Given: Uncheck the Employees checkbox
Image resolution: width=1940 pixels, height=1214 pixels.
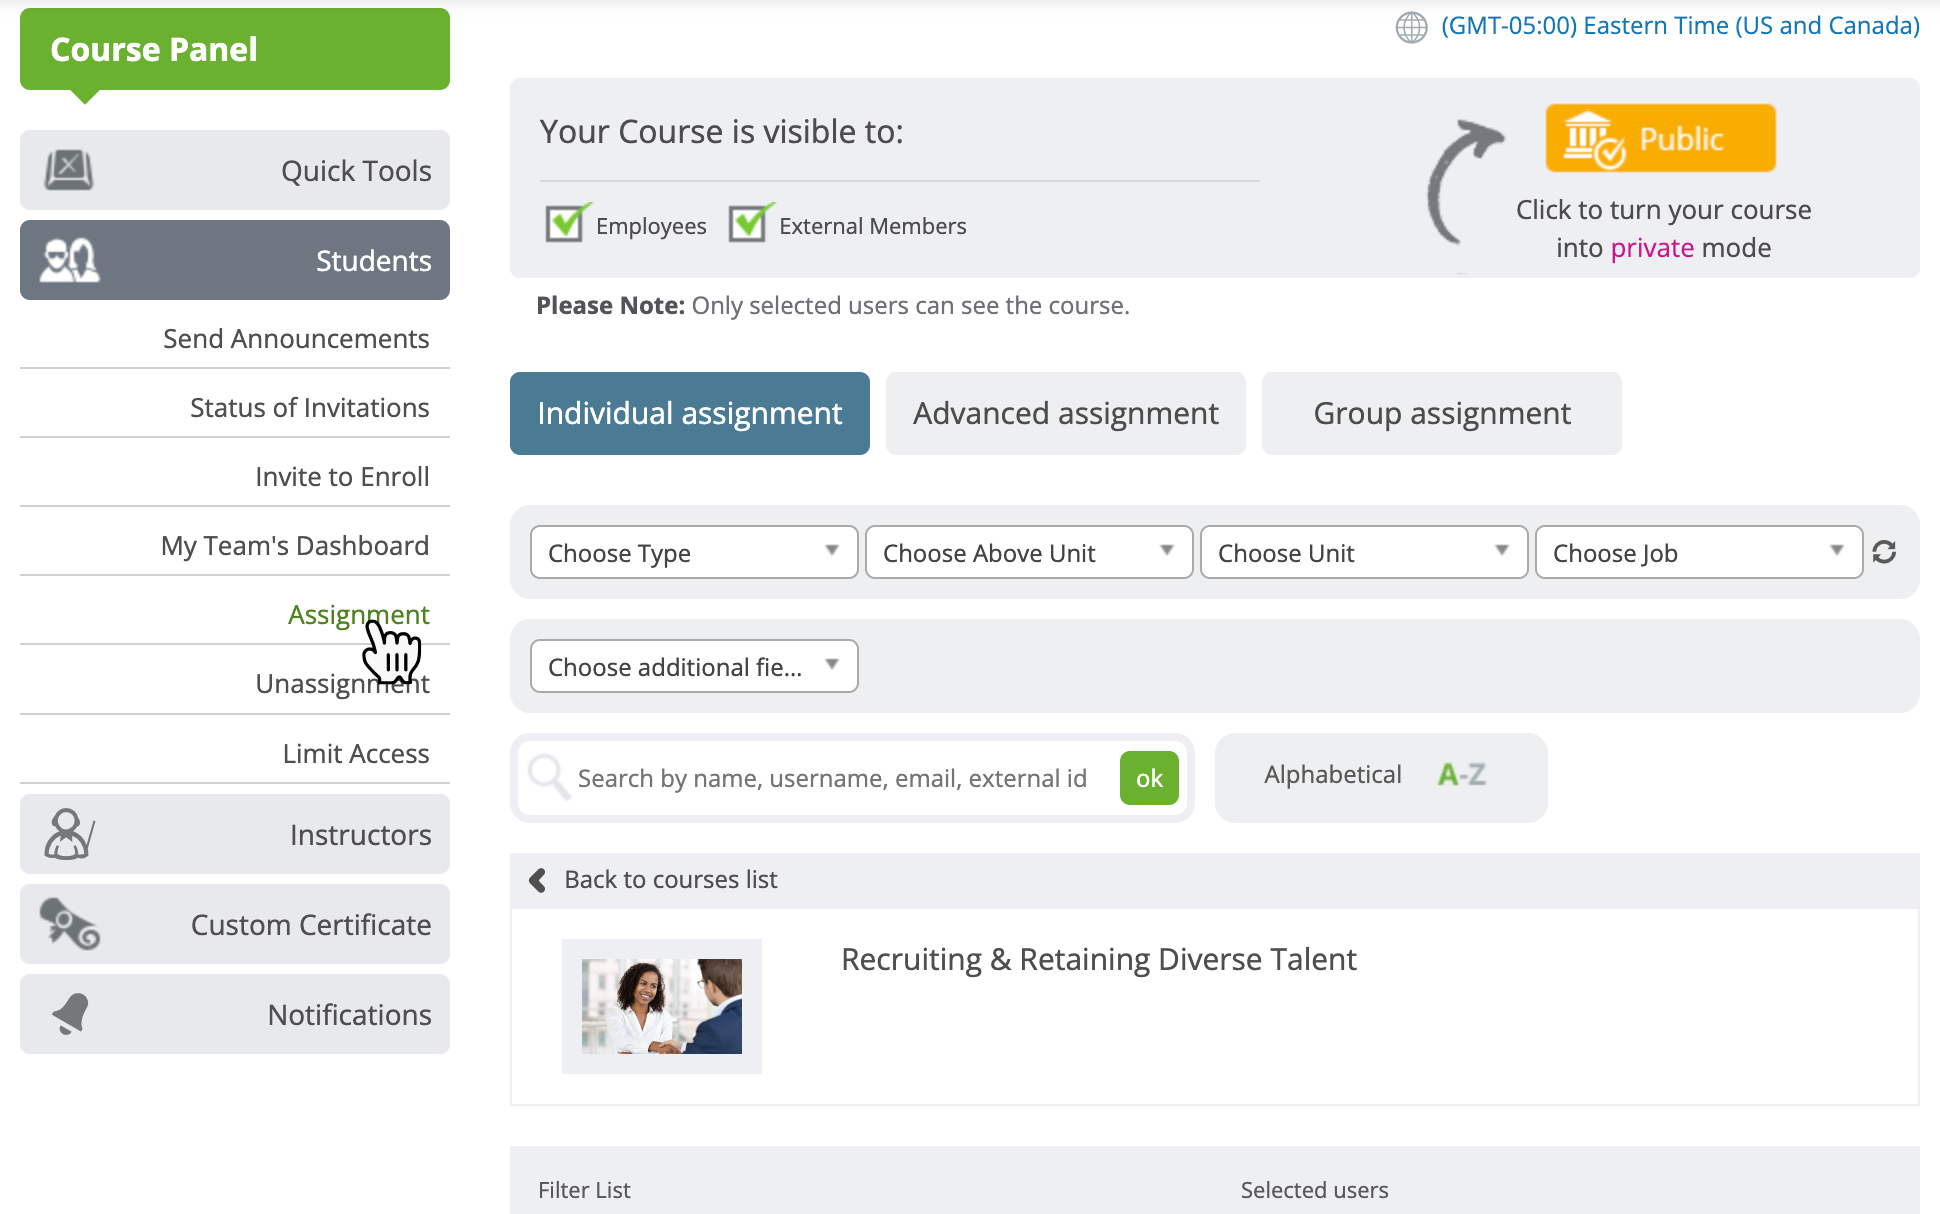Looking at the screenshot, I should (x=566, y=224).
